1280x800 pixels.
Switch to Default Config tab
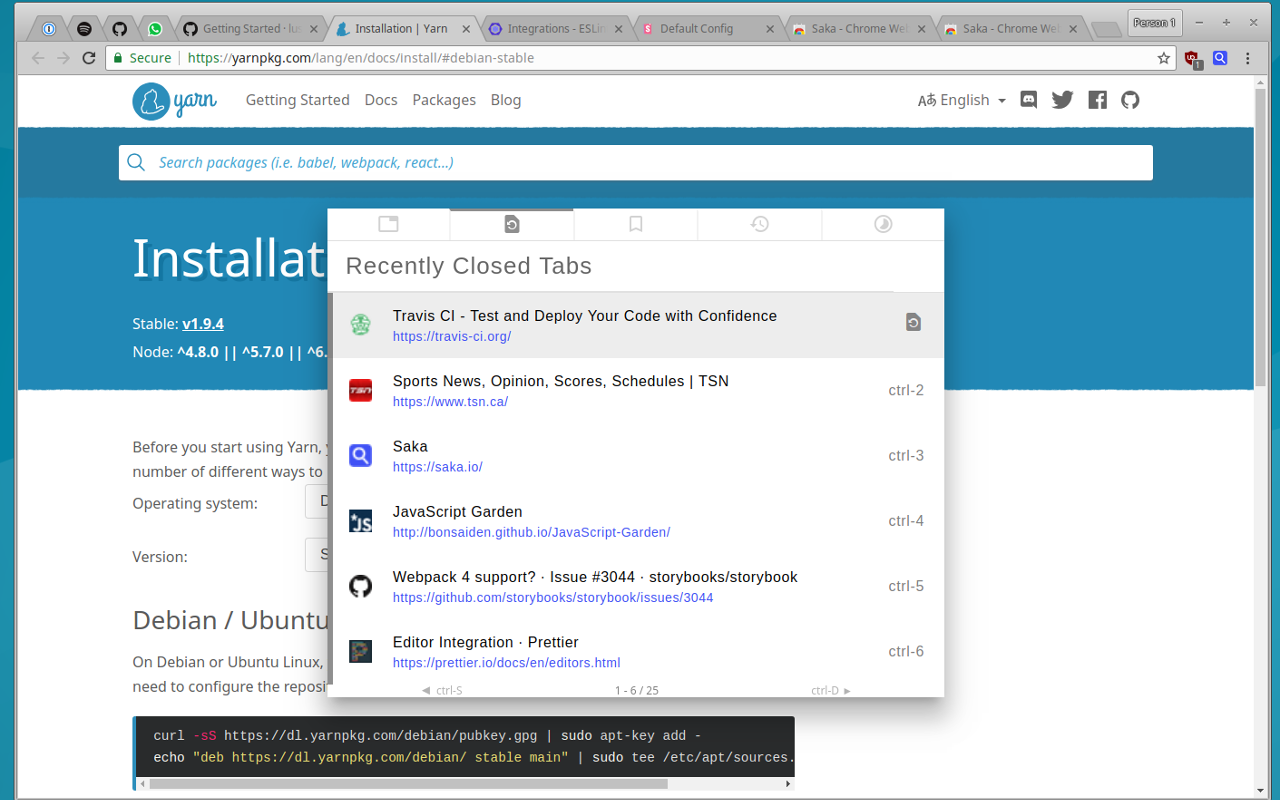point(708,29)
